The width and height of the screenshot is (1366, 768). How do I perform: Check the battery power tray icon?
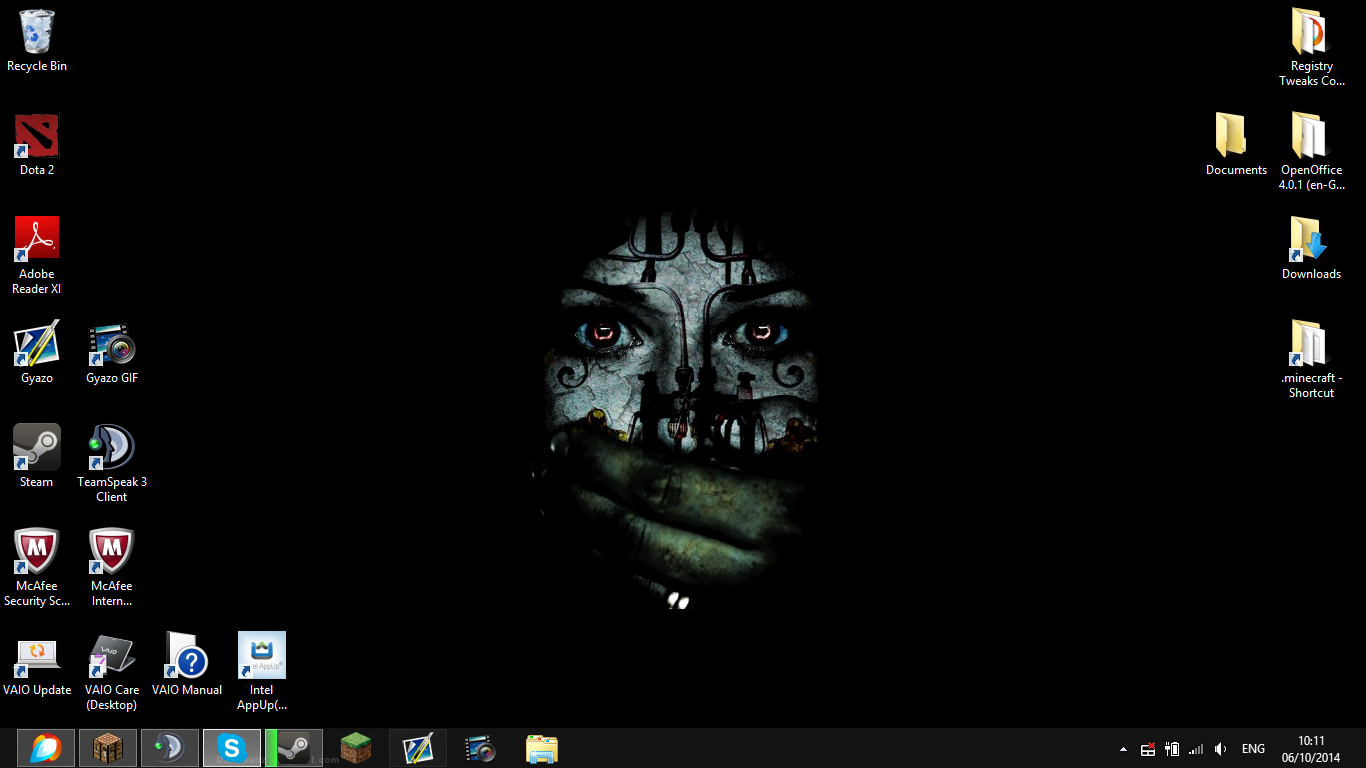[x=1172, y=749]
